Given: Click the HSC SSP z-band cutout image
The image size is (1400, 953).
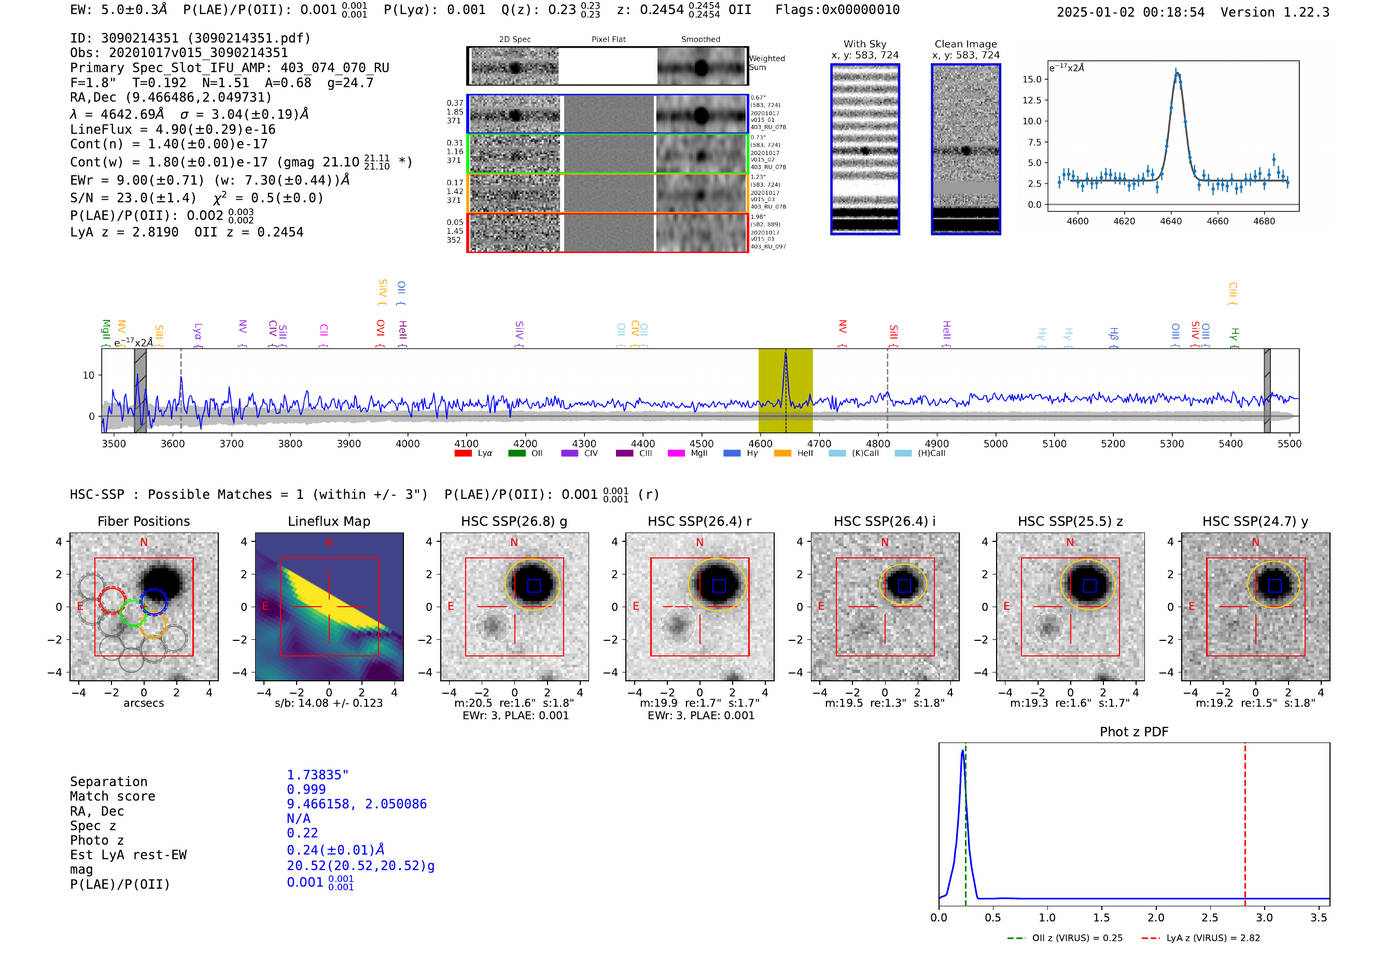Looking at the screenshot, I should [1070, 607].
